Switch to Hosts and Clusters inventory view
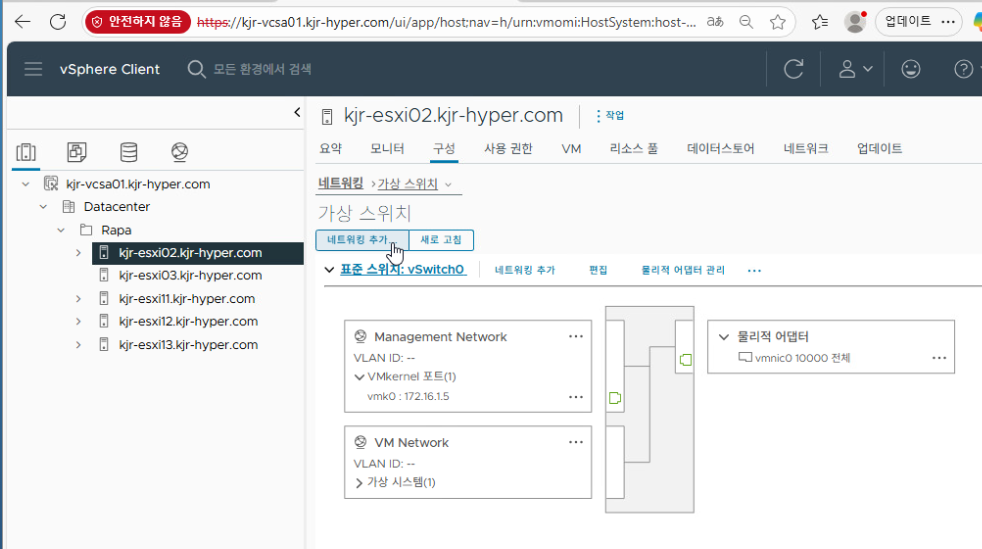 [x=26, y=152]
